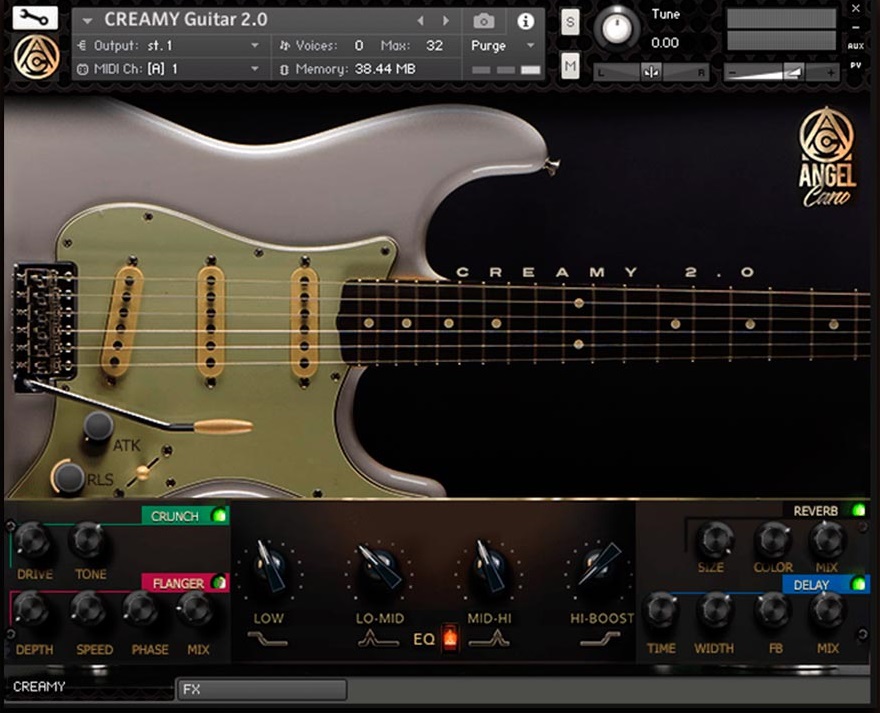The width and height of the screenshot is (880, 713).
Task: Click the Tune value 0.00
Action: click(665, 43)
